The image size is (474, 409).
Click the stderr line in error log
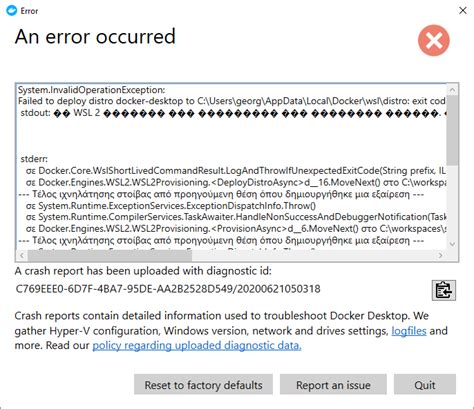(x=34, y=159)
